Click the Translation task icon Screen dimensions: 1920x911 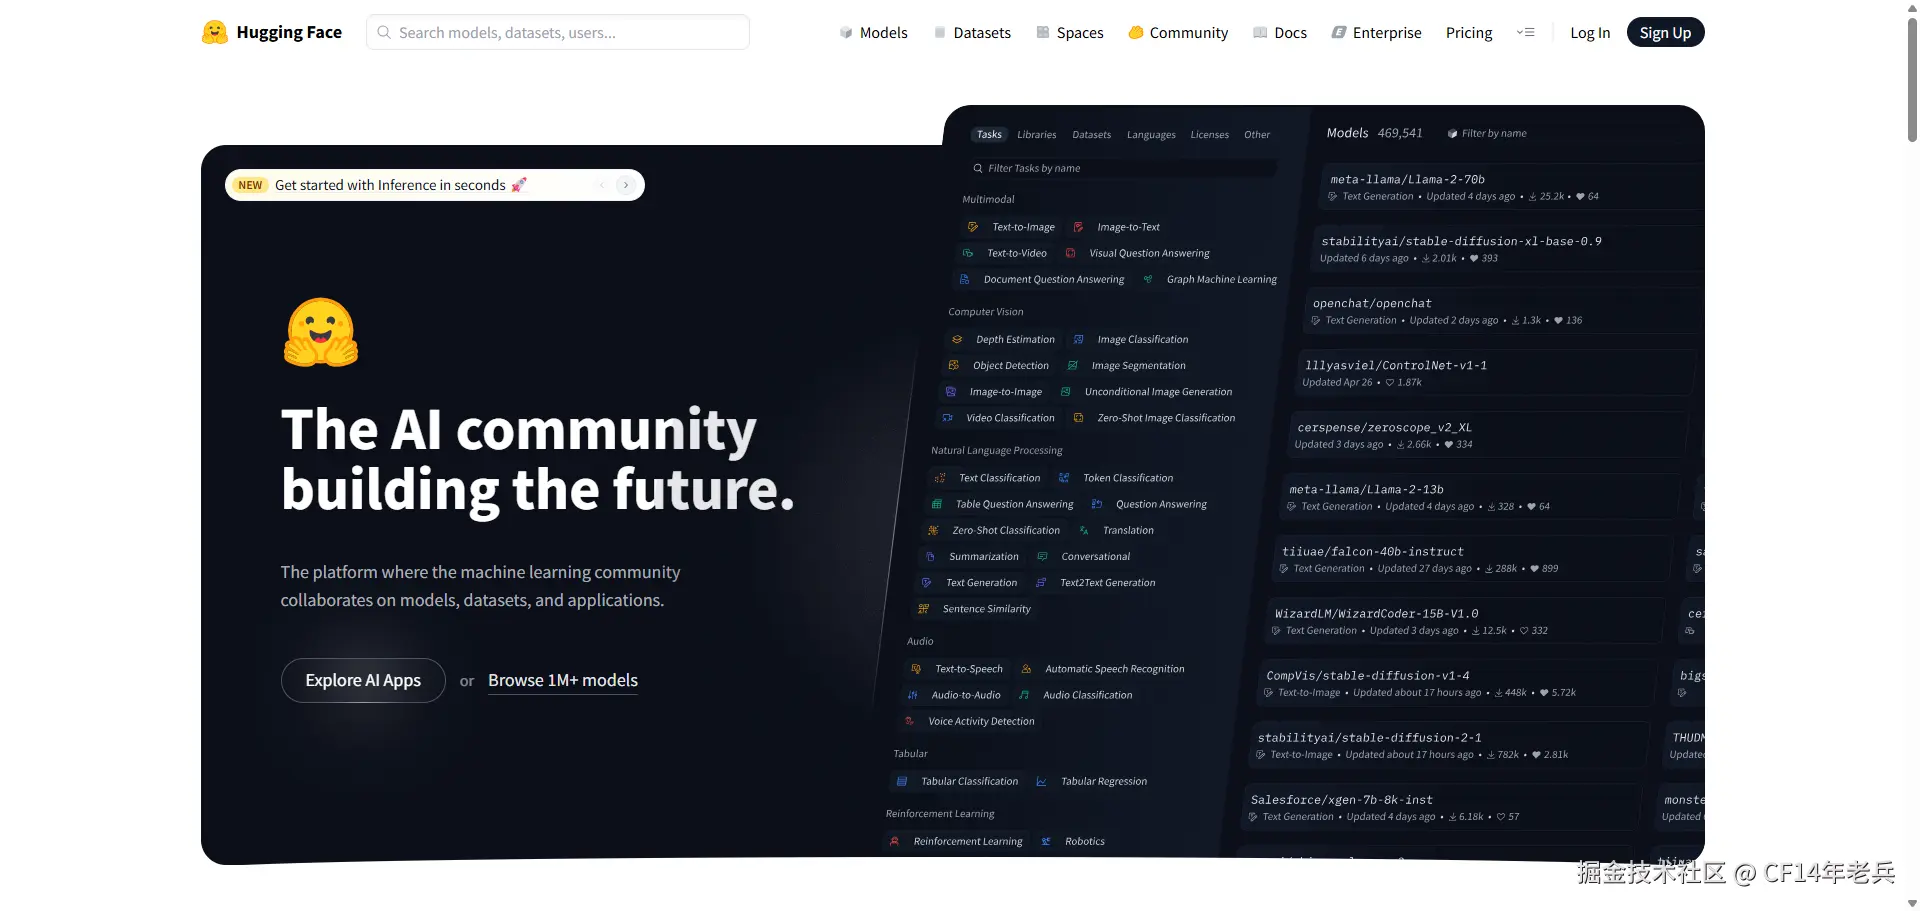(1084, 531)
